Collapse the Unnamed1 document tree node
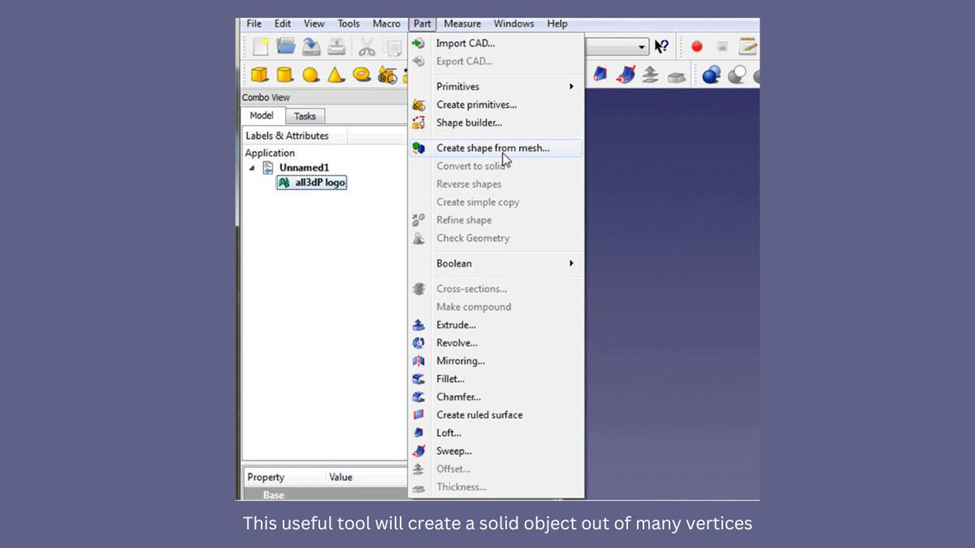Viewport: 975px width, 548px height. pos(252,168)
